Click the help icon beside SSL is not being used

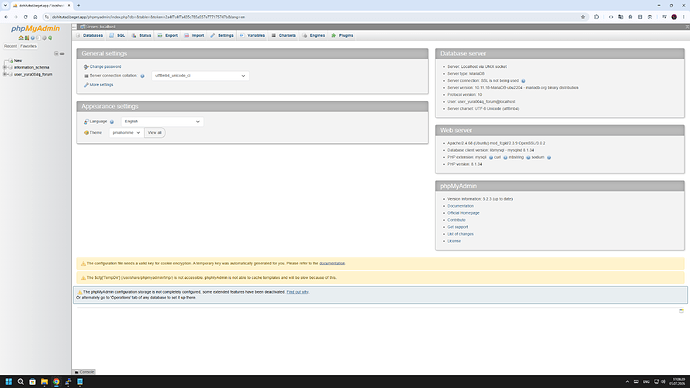click(523, 81)
